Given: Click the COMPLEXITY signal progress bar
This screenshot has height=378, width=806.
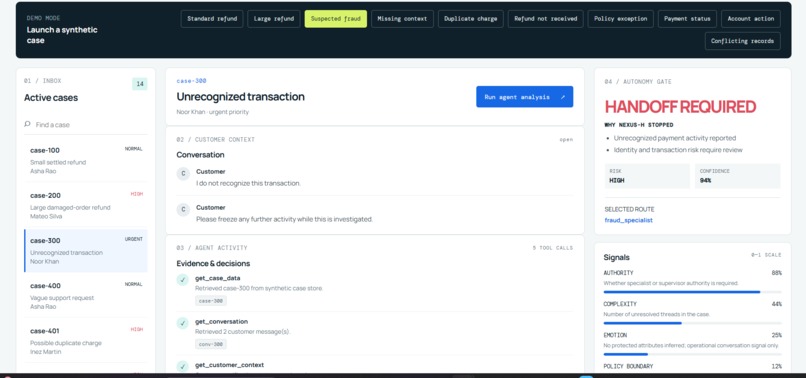Looking at the screenshot, I should pyautogui.click(x=692, y=323).
